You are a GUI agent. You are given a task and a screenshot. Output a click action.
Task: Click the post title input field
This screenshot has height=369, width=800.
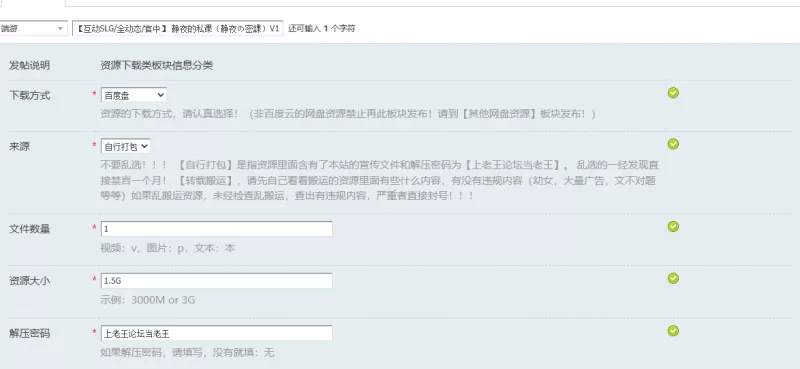[x=178, y=29]
